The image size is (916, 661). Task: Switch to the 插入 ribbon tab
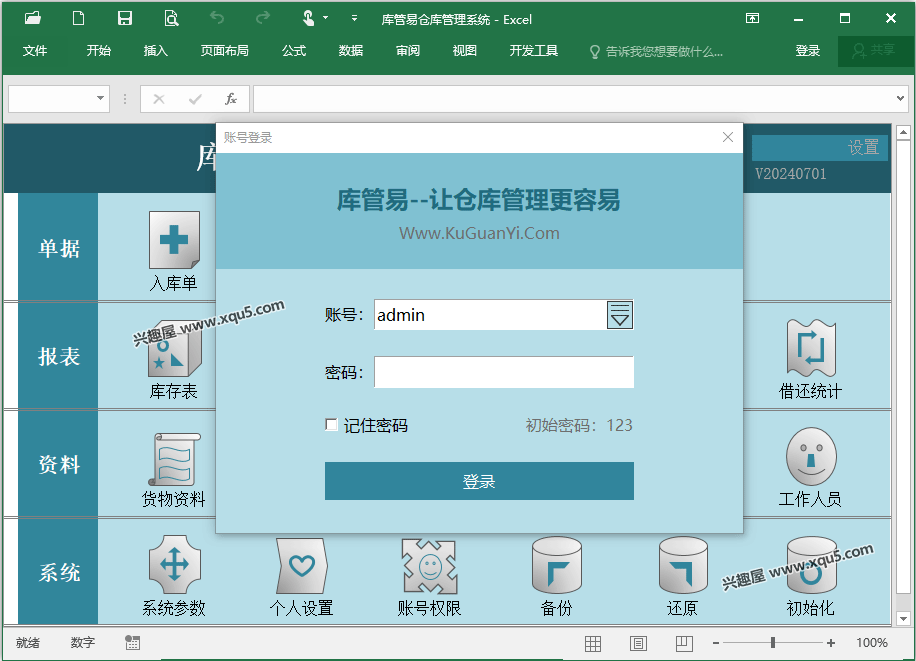[155, 51]
